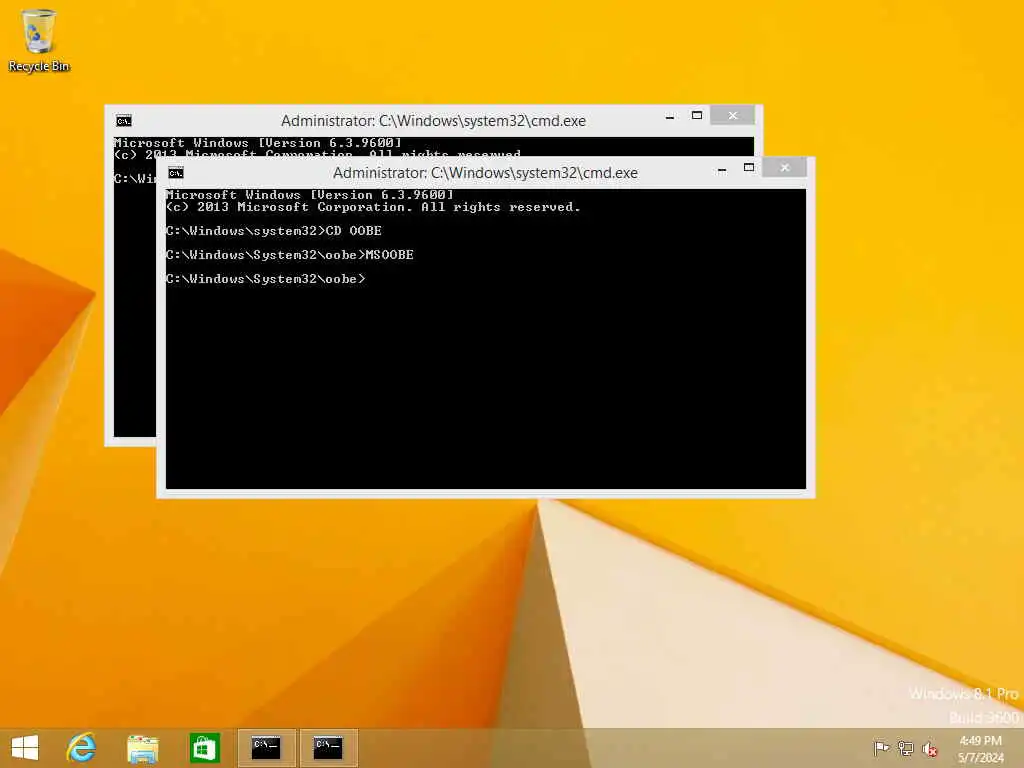
Task: Open the Recycle Bin desktop icon
Action: [39, 40]
